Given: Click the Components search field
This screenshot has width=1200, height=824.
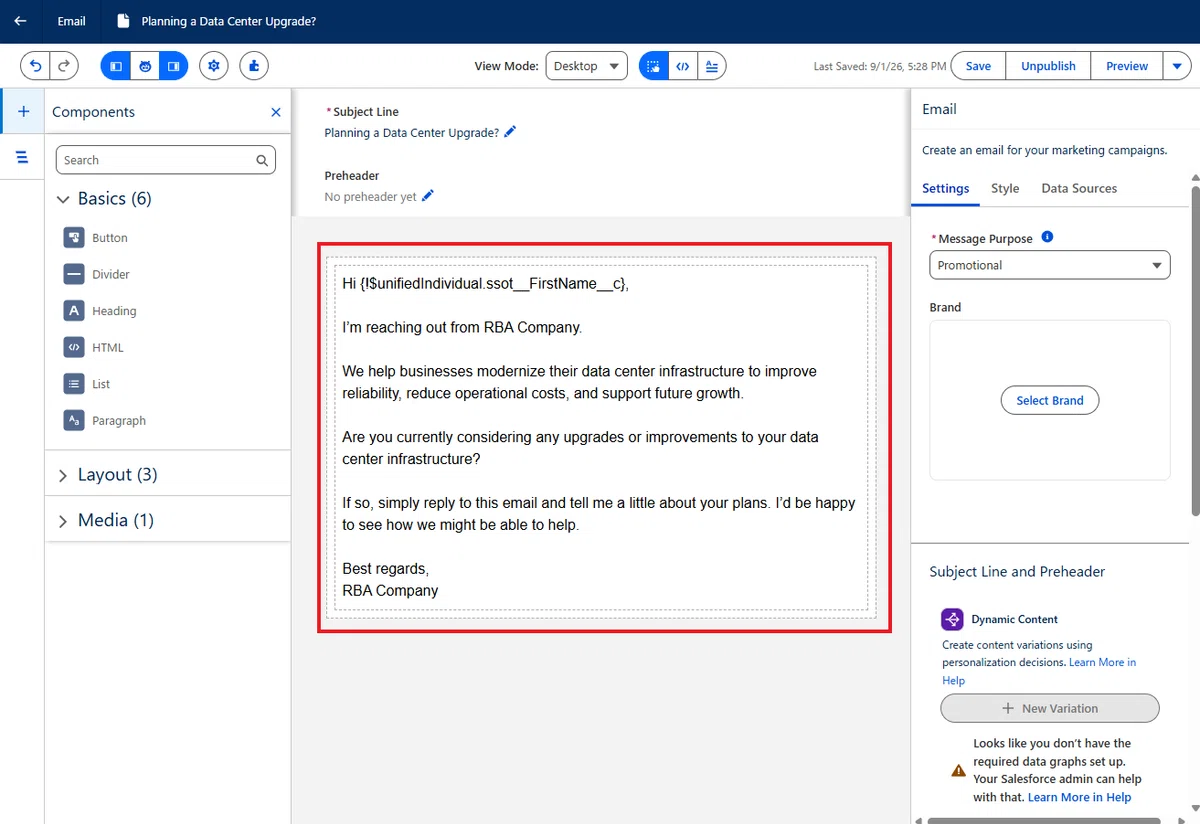Looking at the screenshot, I should point(167,160).
